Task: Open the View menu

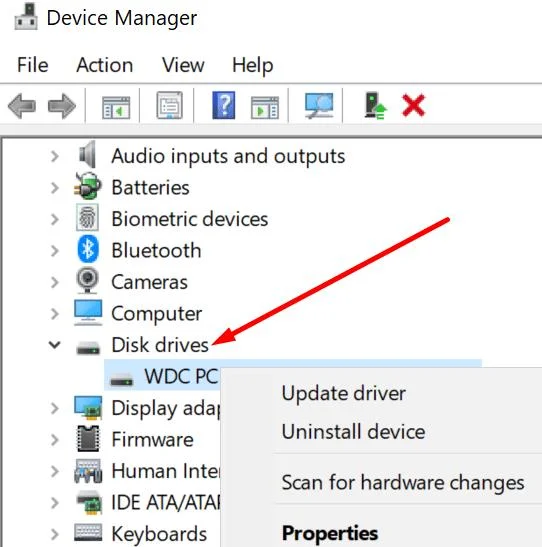Action: [183, 65]
